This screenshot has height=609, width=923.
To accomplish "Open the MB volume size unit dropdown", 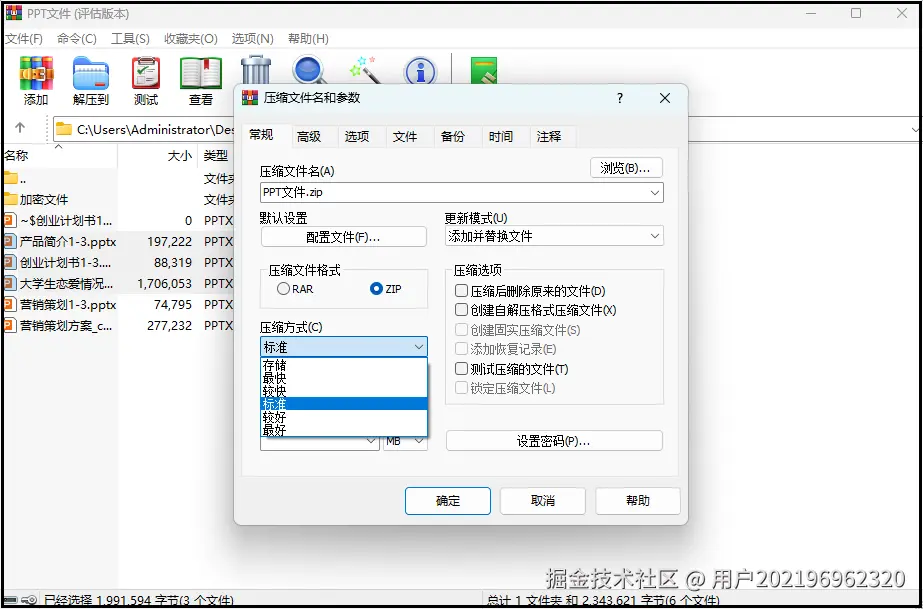I will [x=406, y=442].
